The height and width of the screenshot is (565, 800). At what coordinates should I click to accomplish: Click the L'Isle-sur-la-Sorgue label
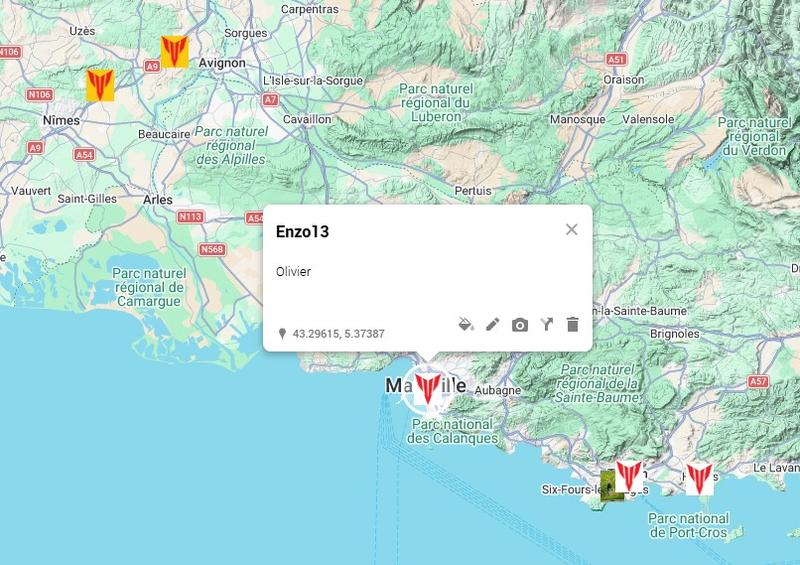click(x=313, y=81)
